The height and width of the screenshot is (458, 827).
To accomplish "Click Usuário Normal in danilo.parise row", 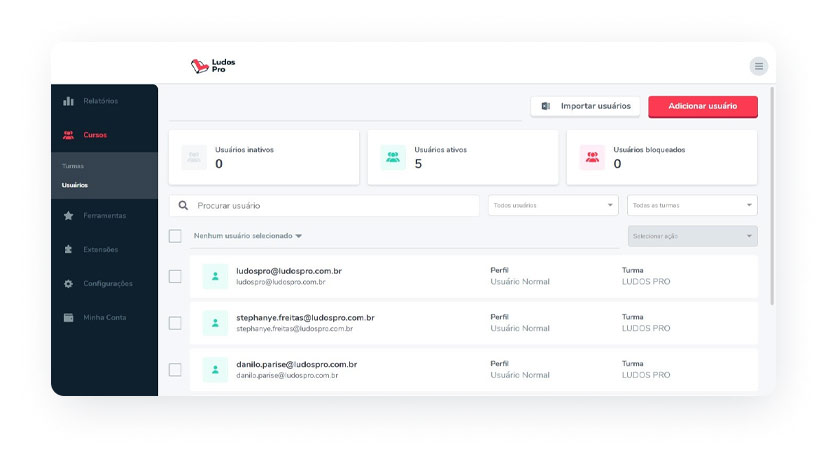I will point(520,375).
